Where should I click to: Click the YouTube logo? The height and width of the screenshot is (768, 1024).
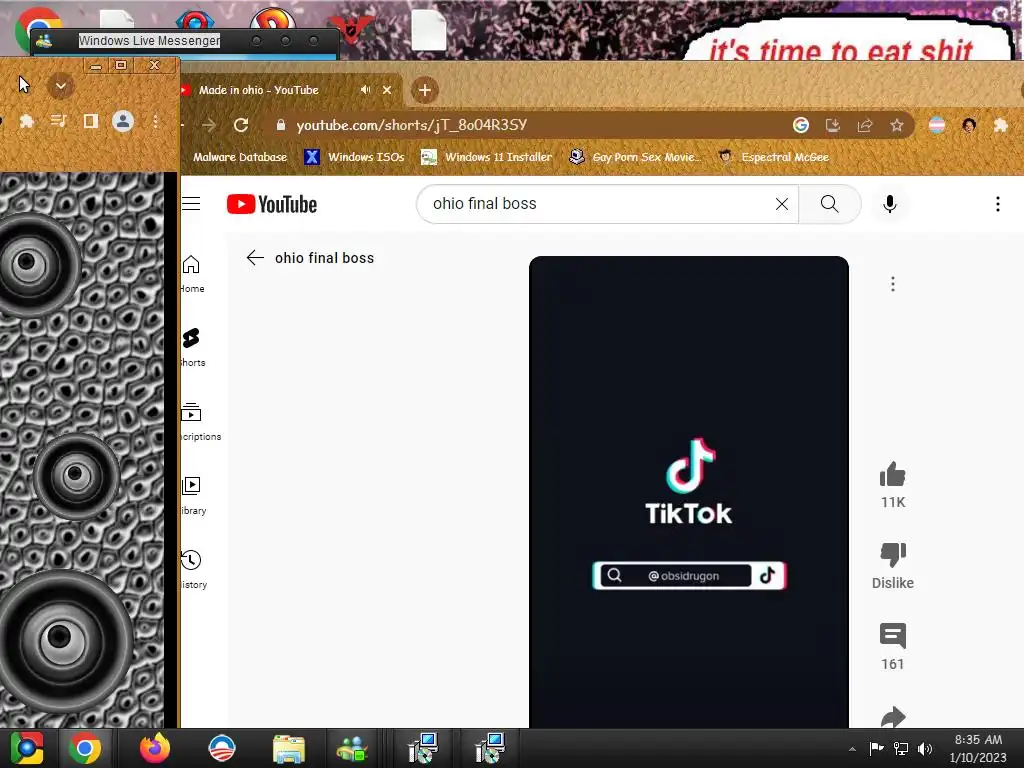[x=272, y=204]
